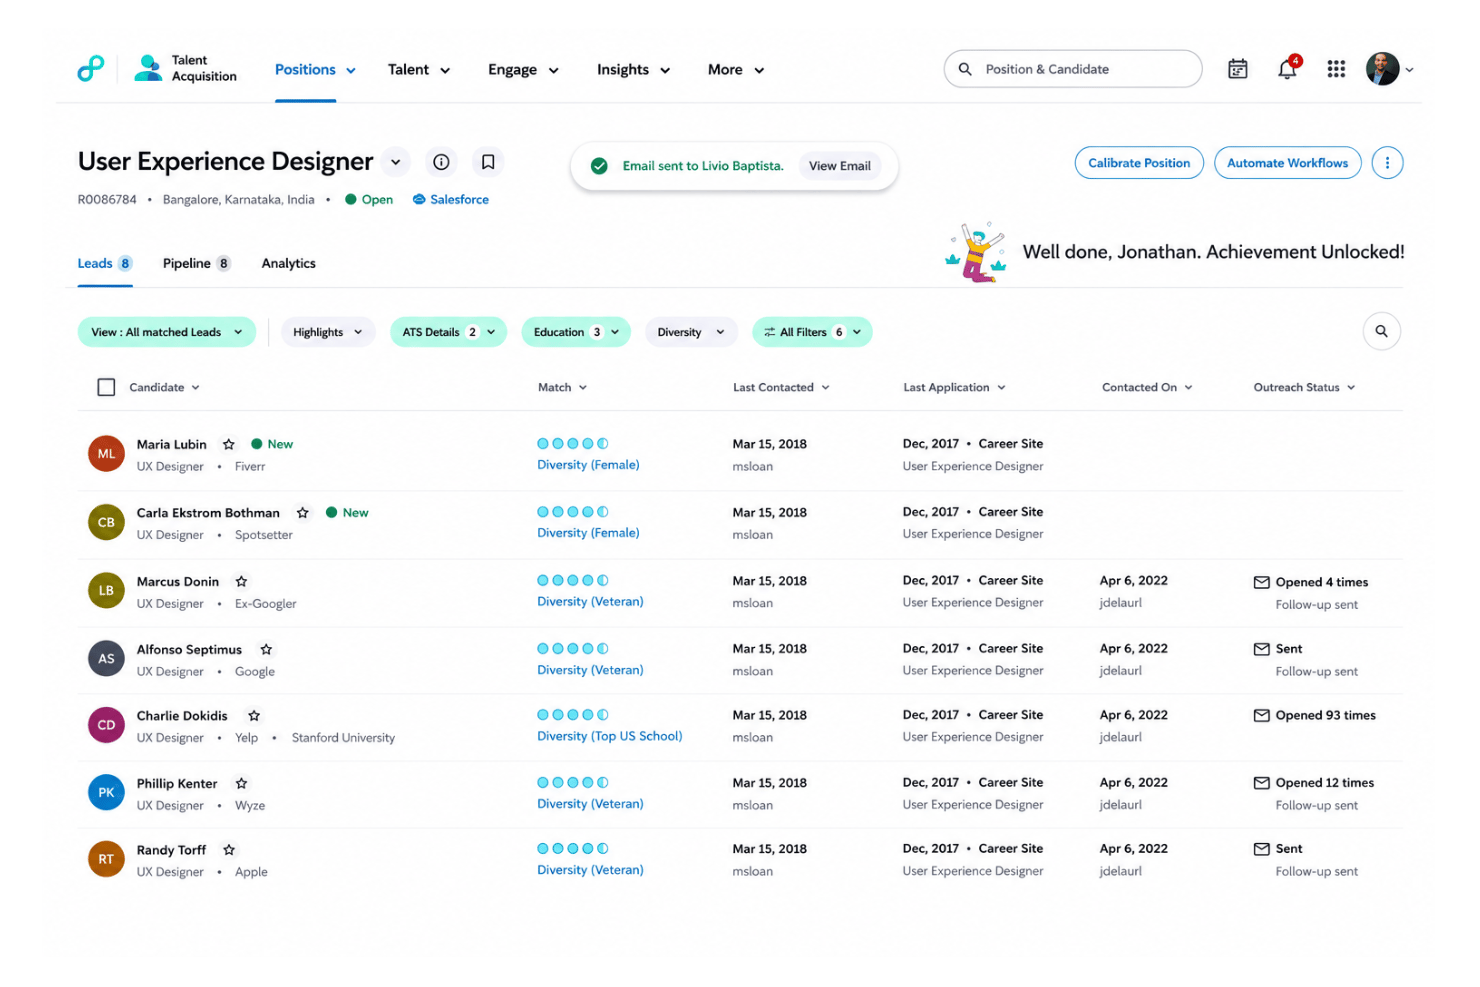Screen dimensions: 1480x987
Task: Expand View: All matched Leads dropdown
Action: [x=167, y=332]
